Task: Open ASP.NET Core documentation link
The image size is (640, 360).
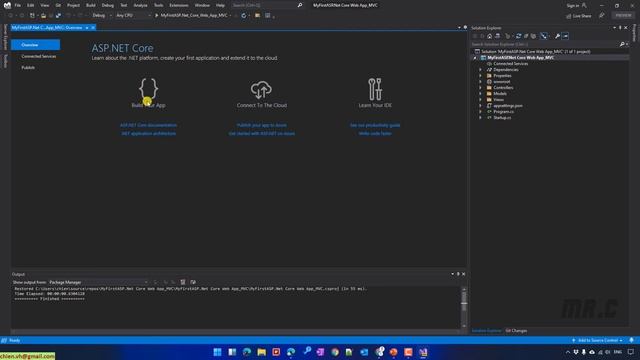Action: point(148,125)
